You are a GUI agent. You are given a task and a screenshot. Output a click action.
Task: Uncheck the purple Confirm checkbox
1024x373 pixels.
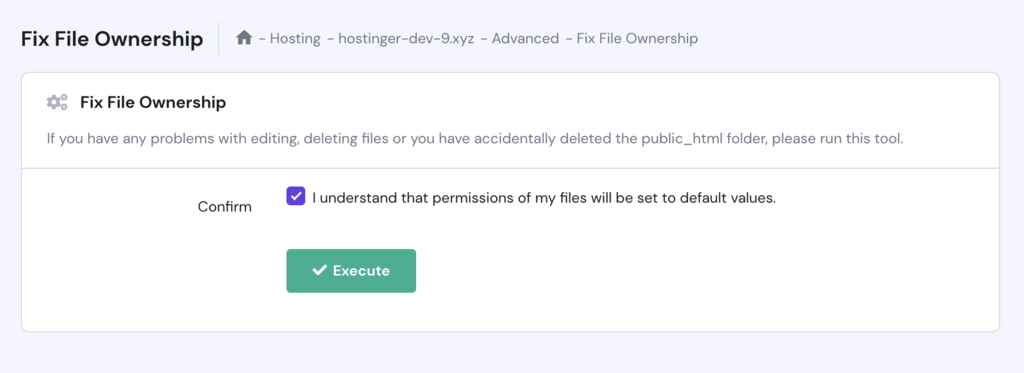pyautogui.click(x=296, y=196)
